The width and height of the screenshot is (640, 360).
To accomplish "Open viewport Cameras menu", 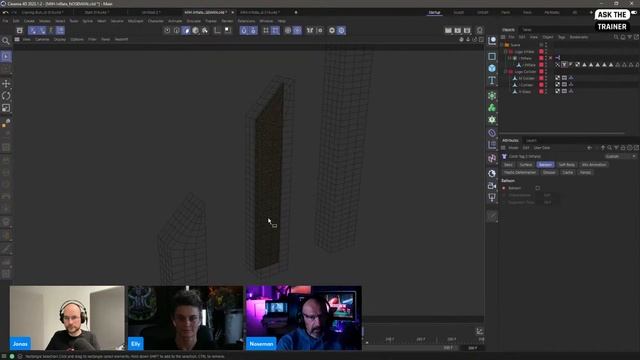I will click(42, 39).
